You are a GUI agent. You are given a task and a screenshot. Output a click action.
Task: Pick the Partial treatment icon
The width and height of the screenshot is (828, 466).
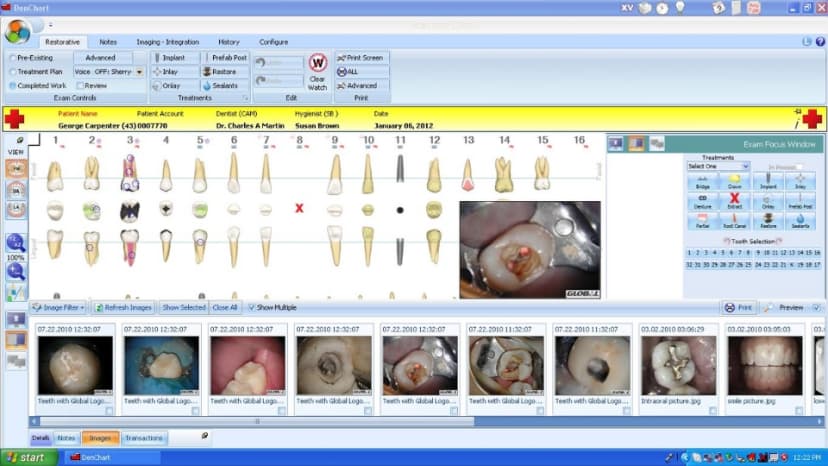coord(702,220)
